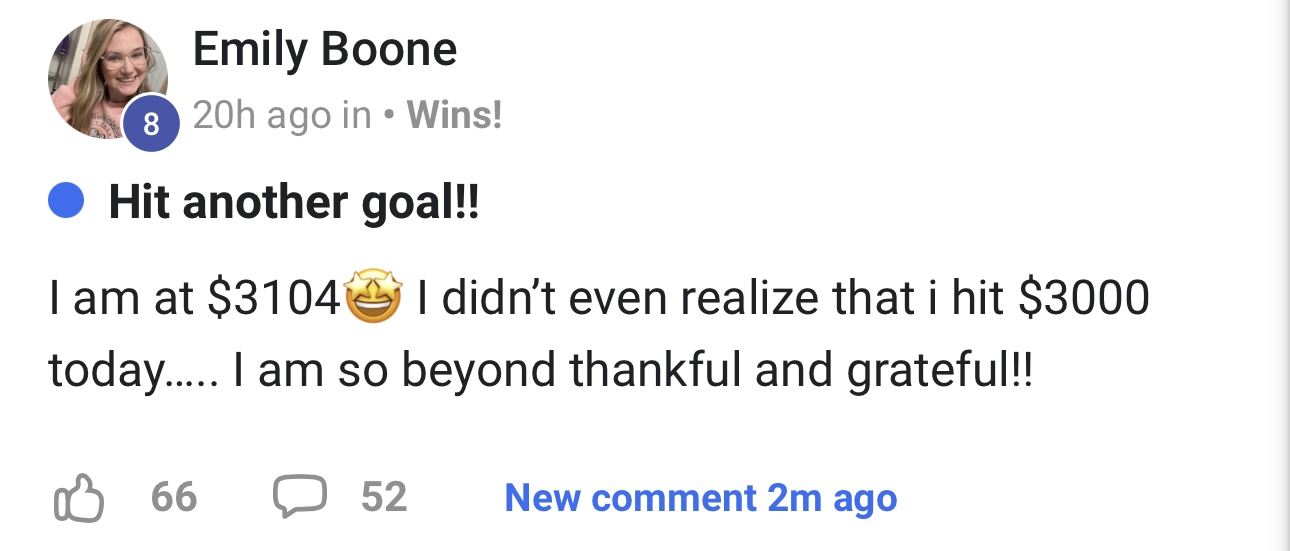
Task: Click the blue unread dot beside title
Action: point(66,204)
